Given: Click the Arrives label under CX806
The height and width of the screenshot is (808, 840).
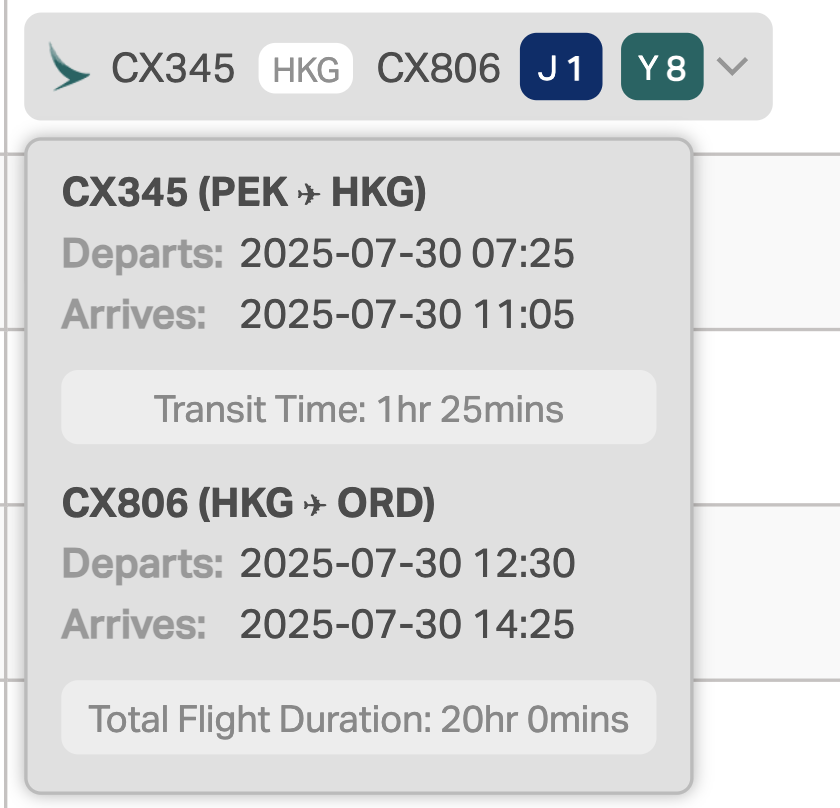Looking at the screenshot, I should pos(134,625).
